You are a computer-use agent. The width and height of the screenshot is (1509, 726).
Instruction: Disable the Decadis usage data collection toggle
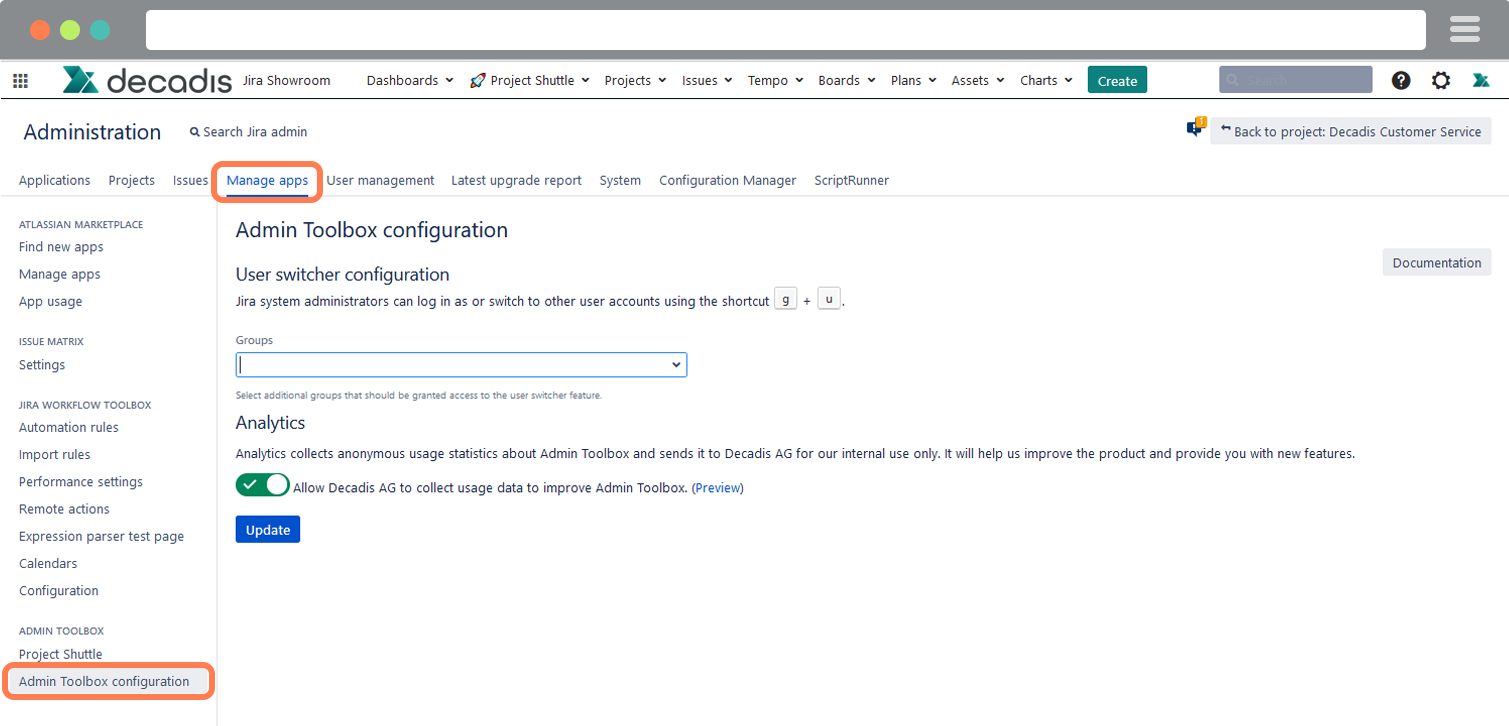262,484
